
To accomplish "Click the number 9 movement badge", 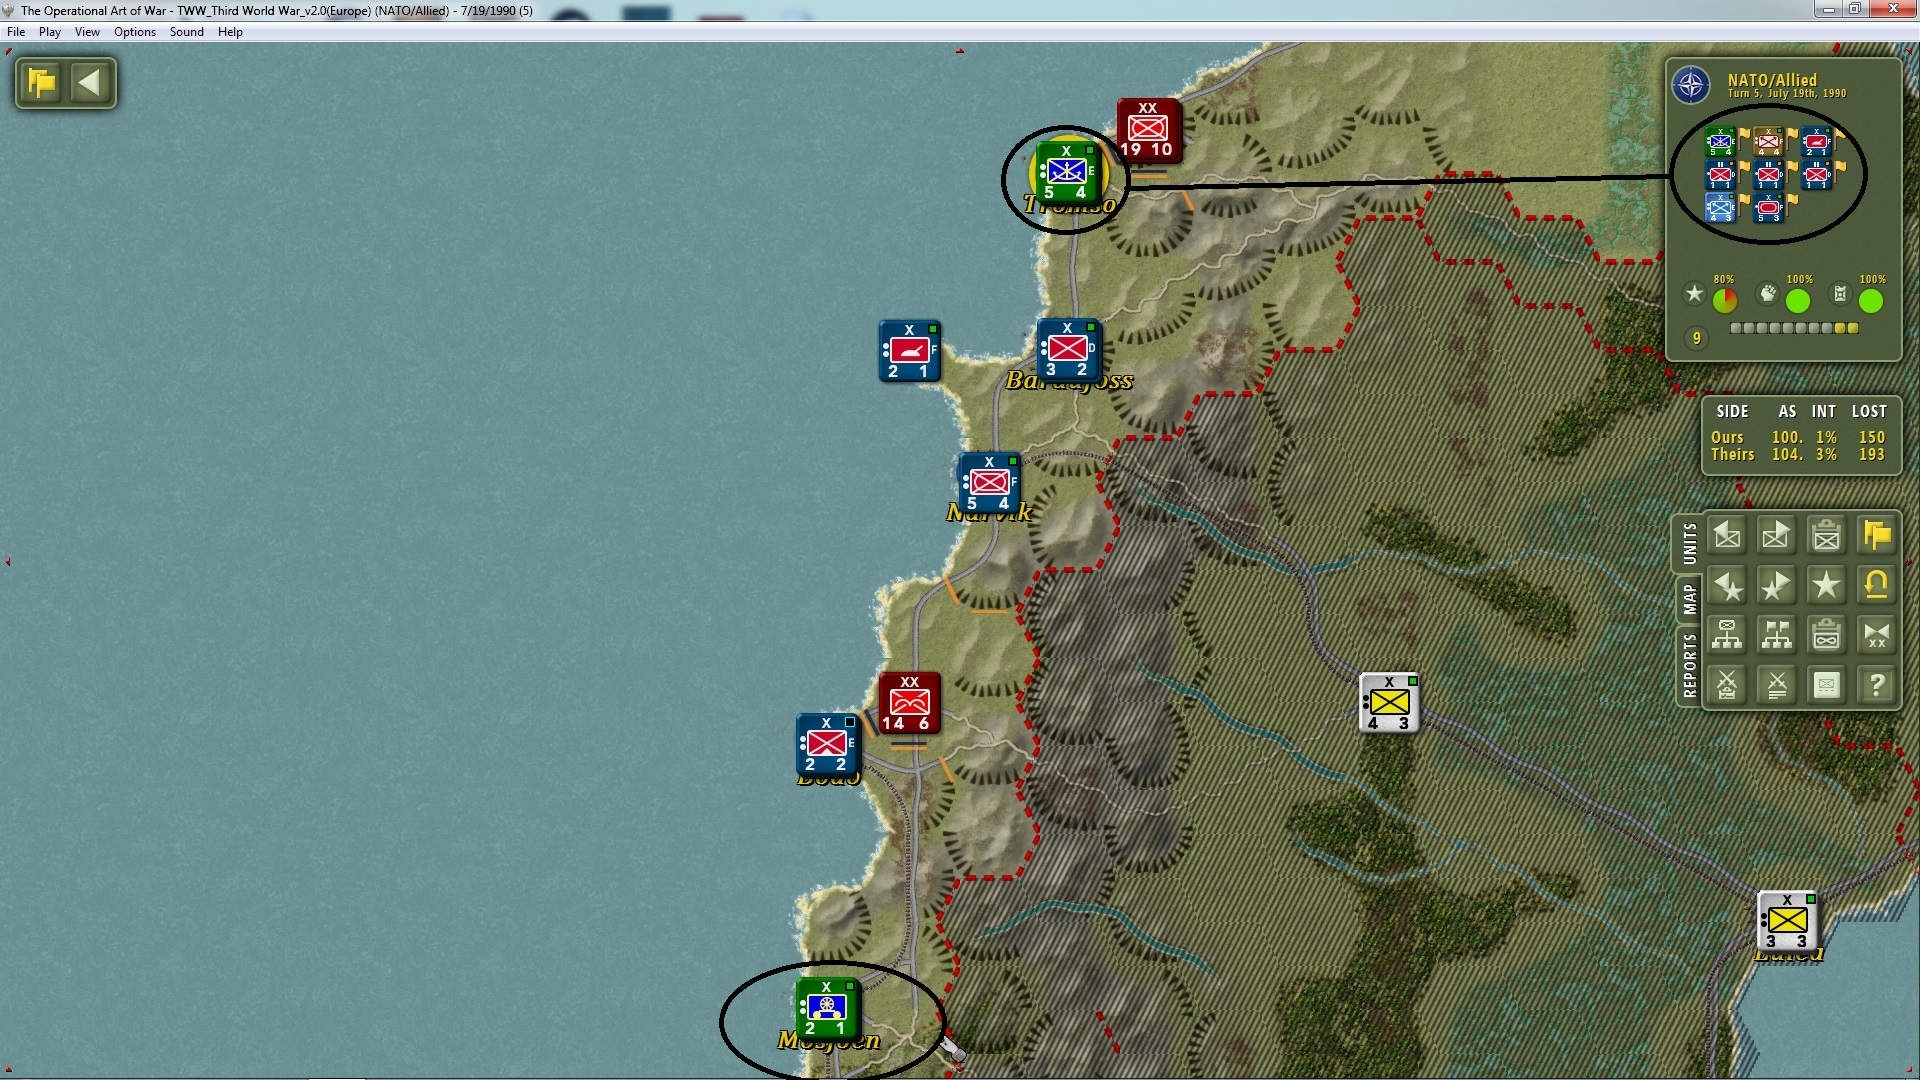I will tap(1696, 338).
